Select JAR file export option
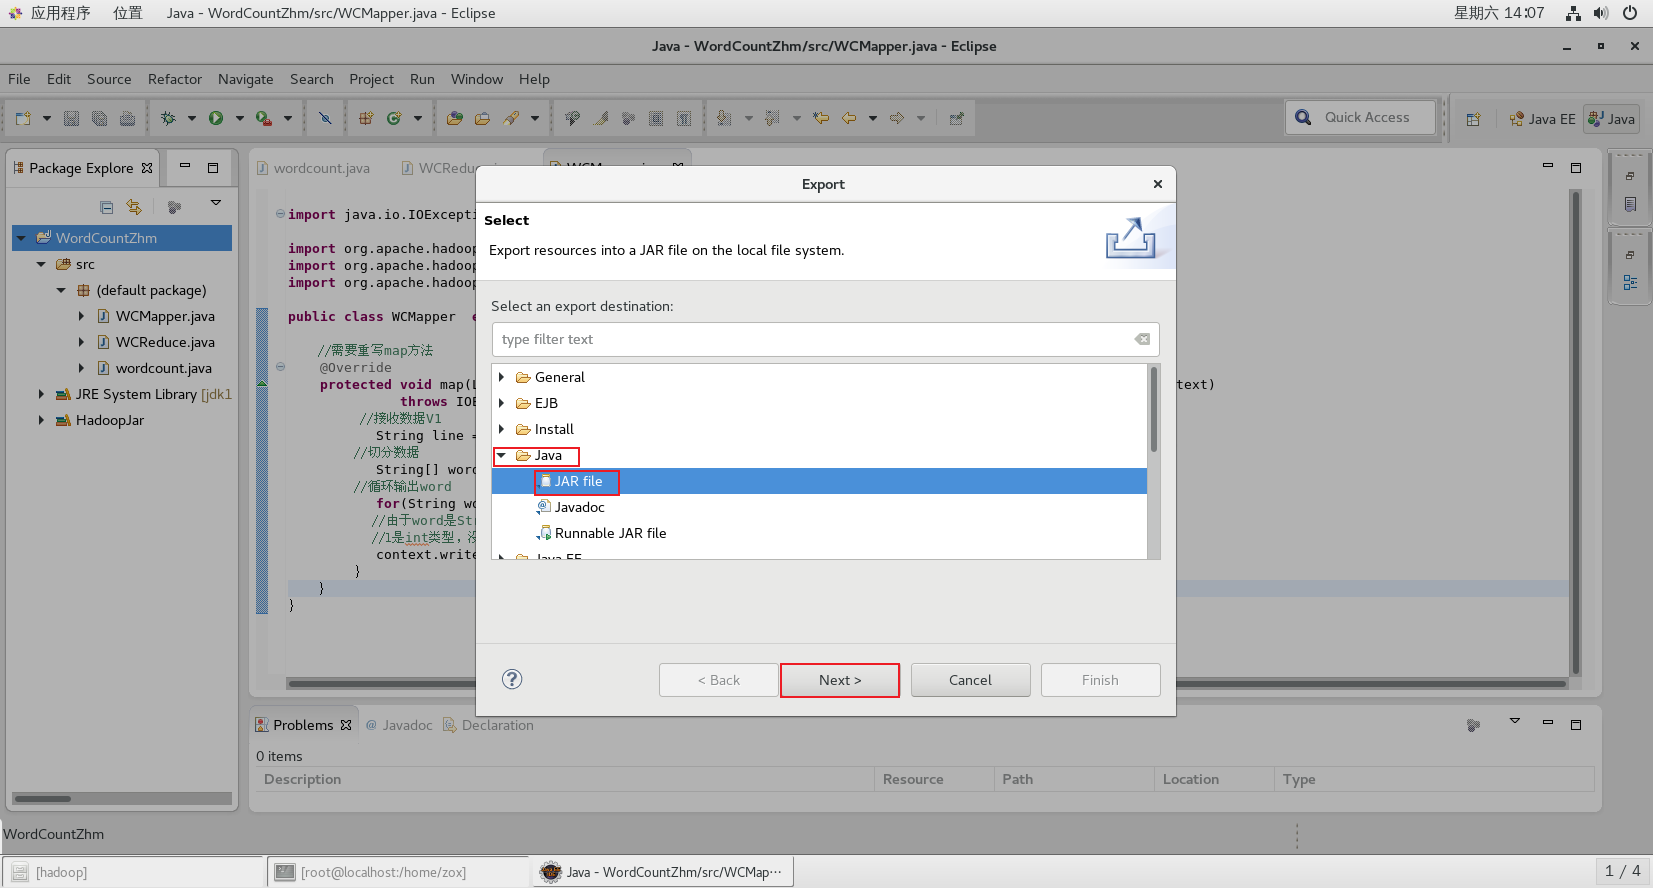The image size is (1653, 888). [819, 481]
